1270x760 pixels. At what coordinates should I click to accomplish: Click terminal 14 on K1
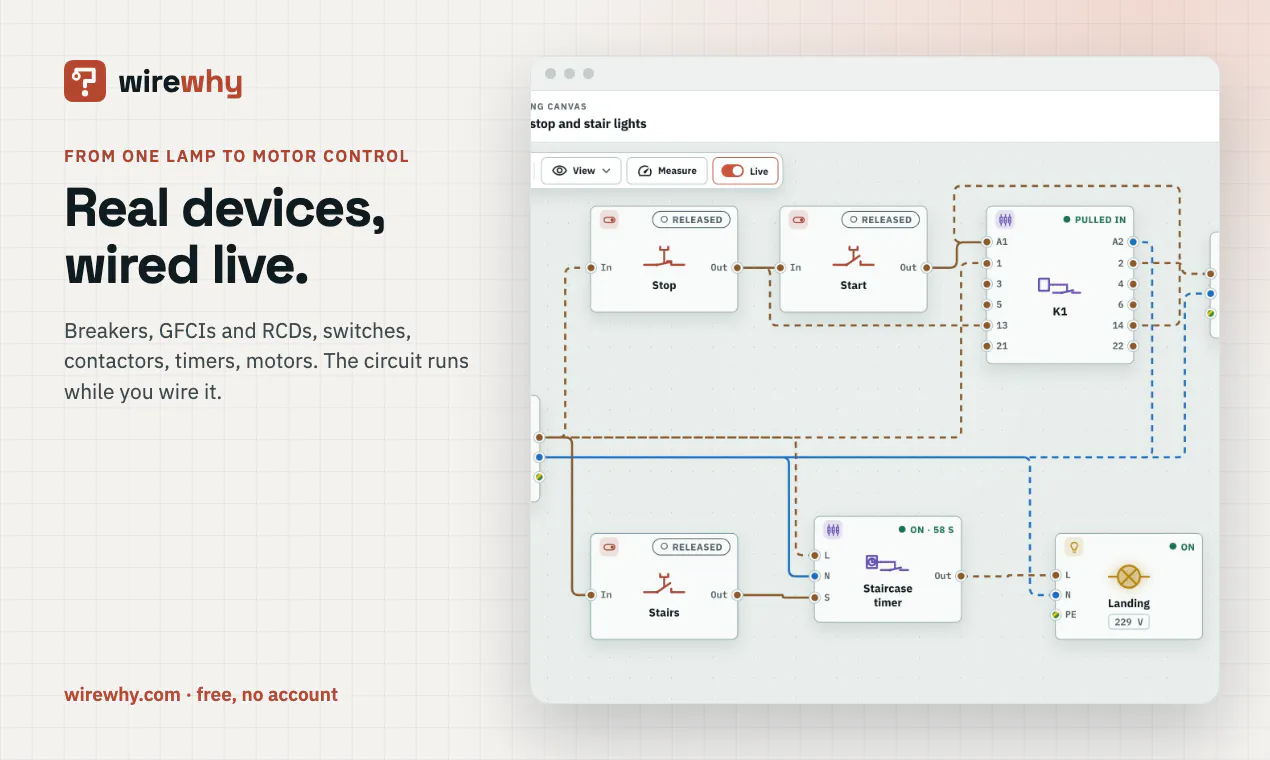click(x=1133, y=326)
